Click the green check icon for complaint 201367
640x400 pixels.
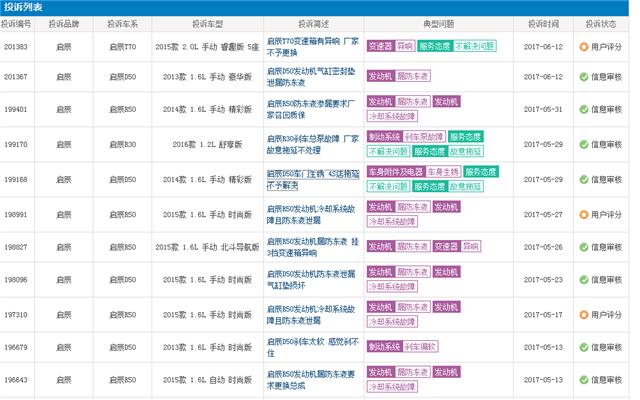pyautogui.click(x=584, y=76)
